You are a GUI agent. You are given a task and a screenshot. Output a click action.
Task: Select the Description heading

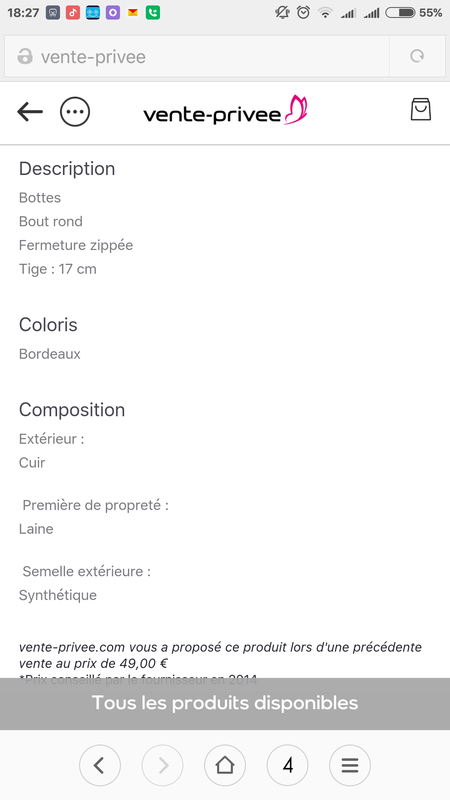(67, 169)
